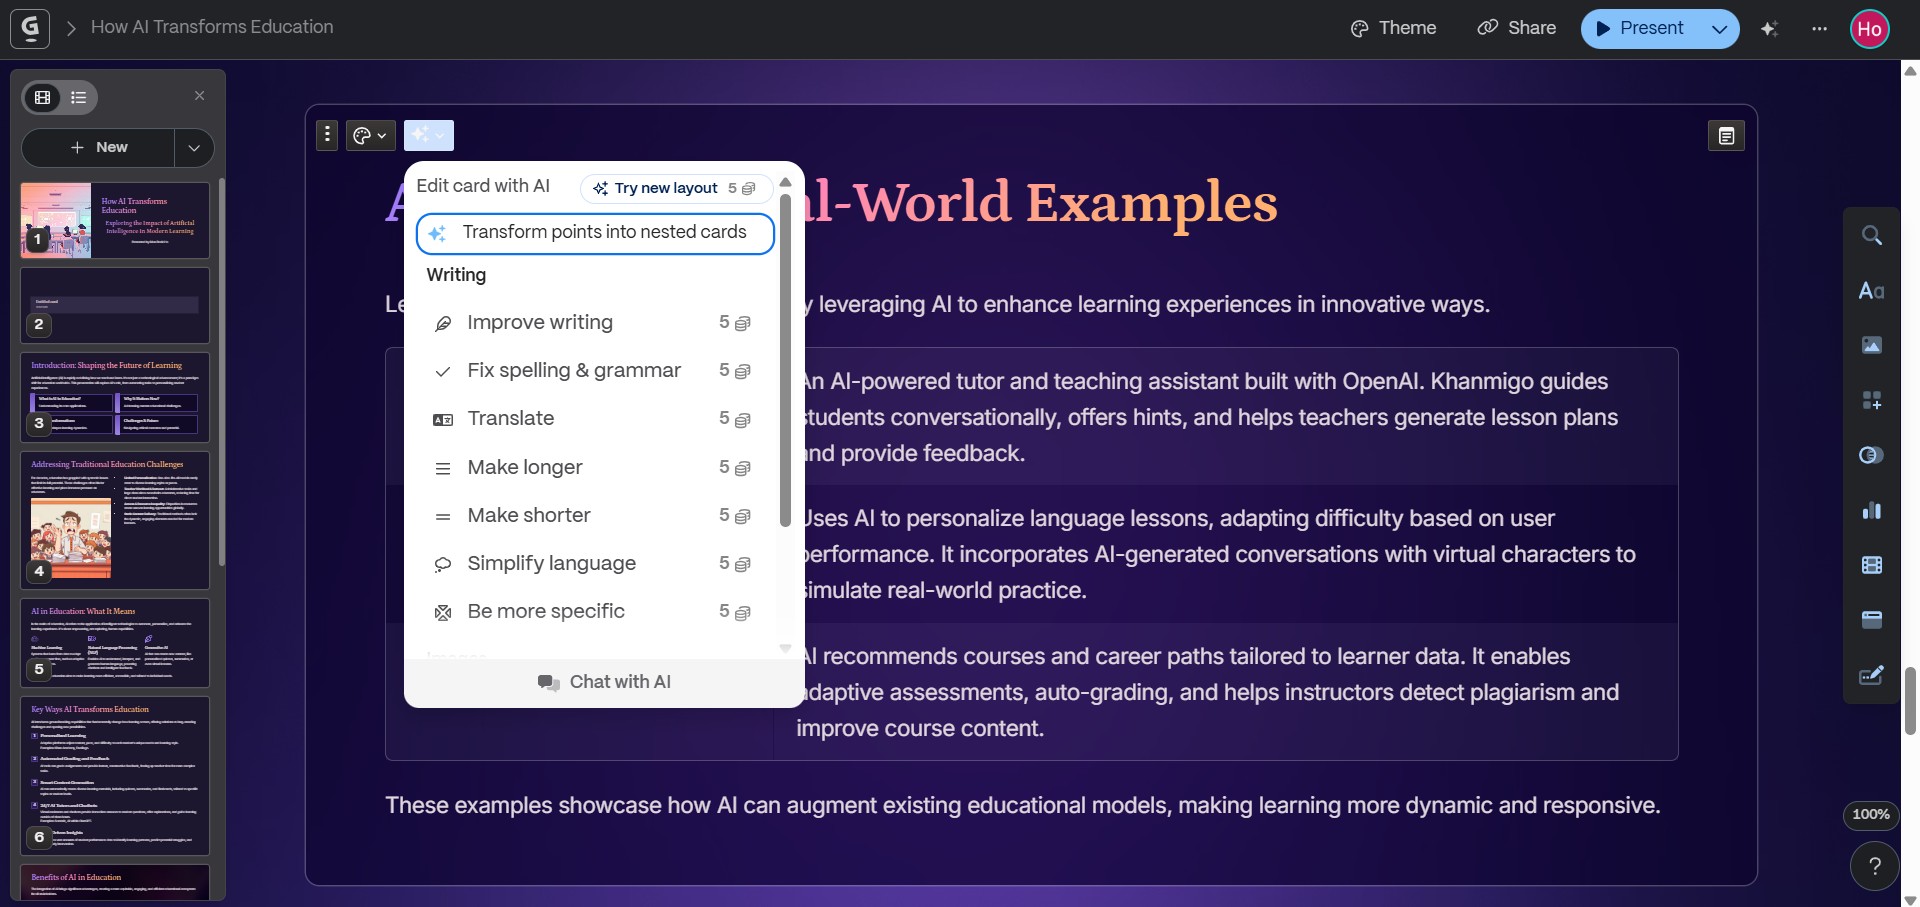The image size is (1920, 907).
Task: Select slide 6 Key Ways AI Transforms Education
Action: [x=115, y=776]
